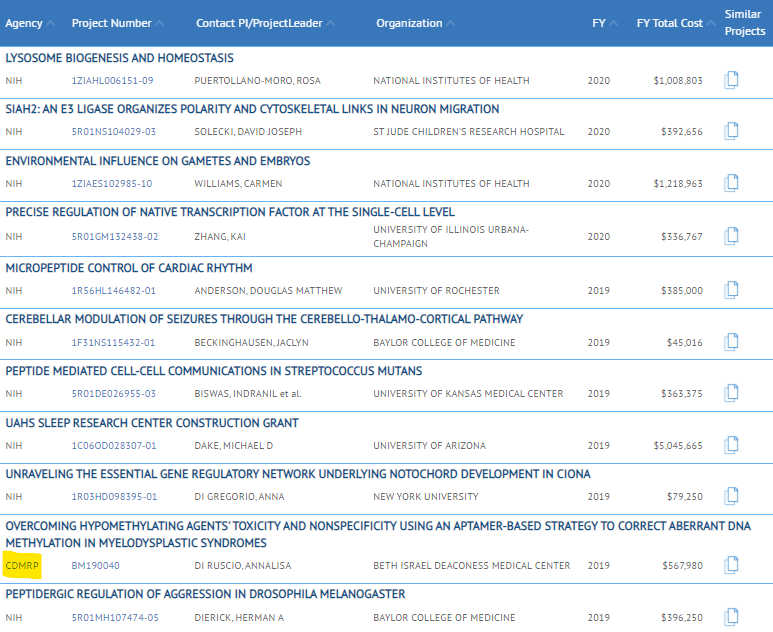Sort table by FY column
The height and width of the screenshot is (632, 773).
[604, 23]
